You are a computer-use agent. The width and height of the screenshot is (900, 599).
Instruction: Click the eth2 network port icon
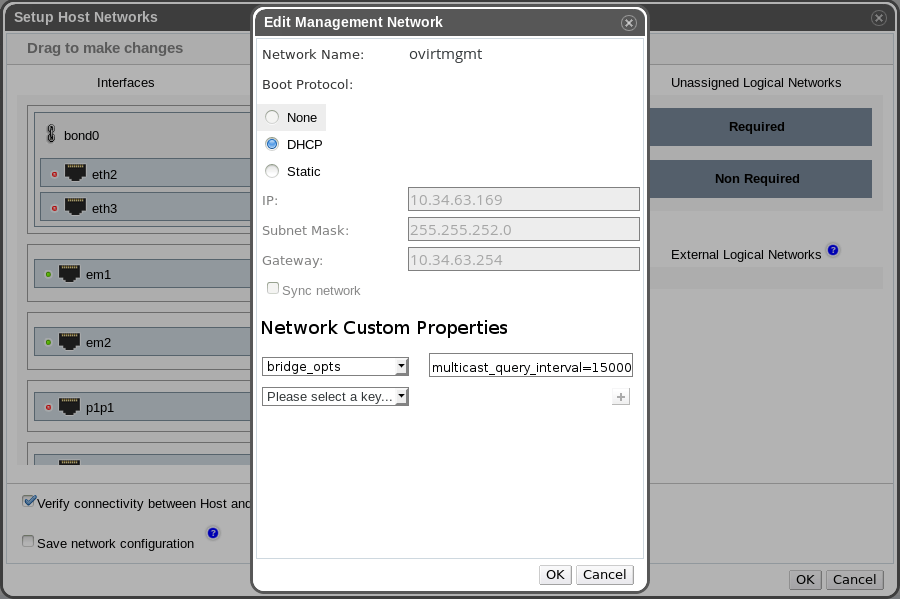[76, 173]
